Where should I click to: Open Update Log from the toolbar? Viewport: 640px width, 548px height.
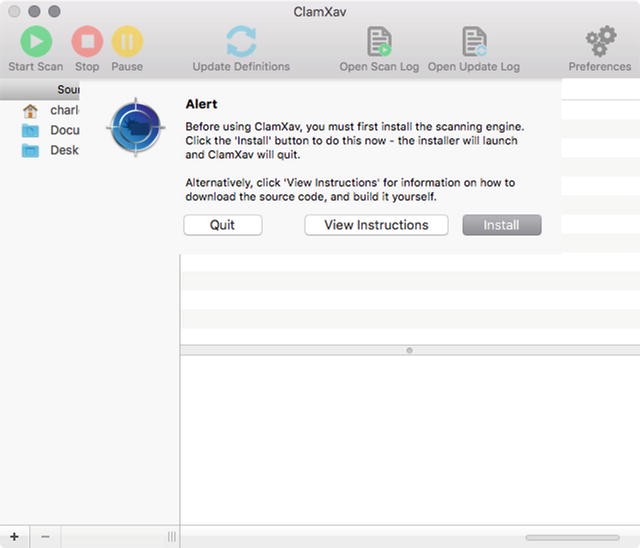coord(474,41)
